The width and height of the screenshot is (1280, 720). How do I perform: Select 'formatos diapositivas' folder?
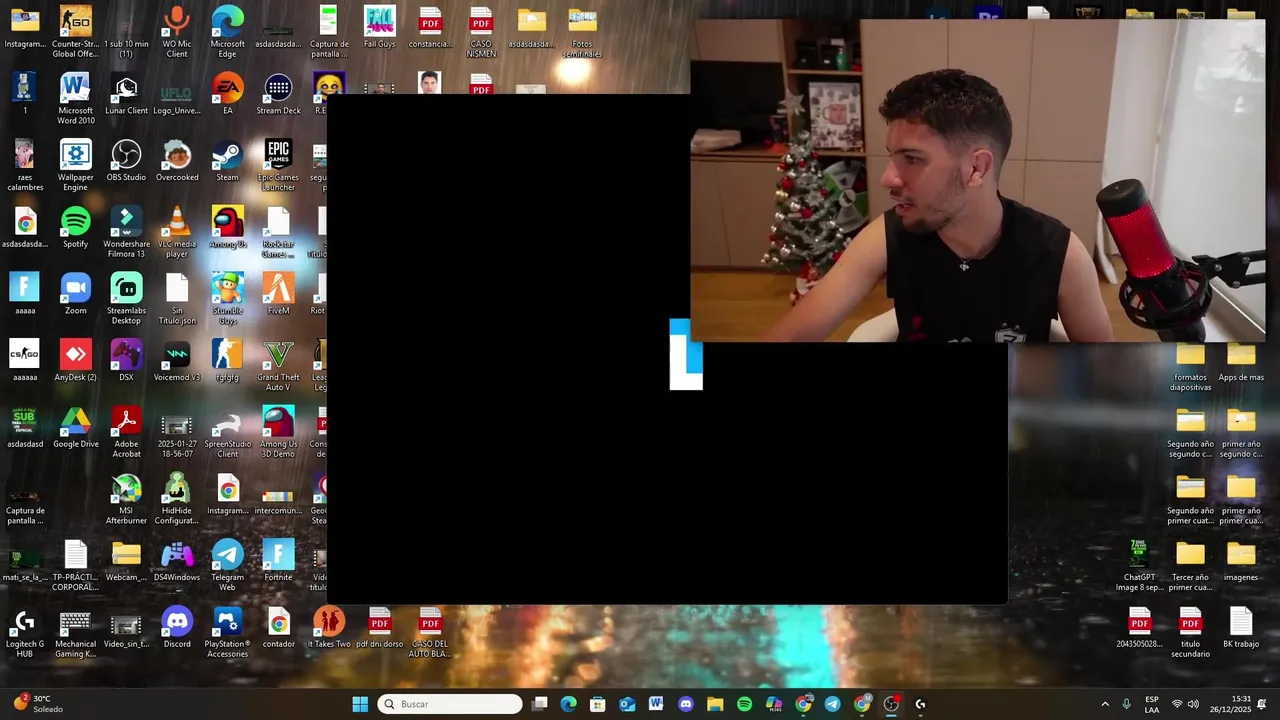[x=1190, y=365]
